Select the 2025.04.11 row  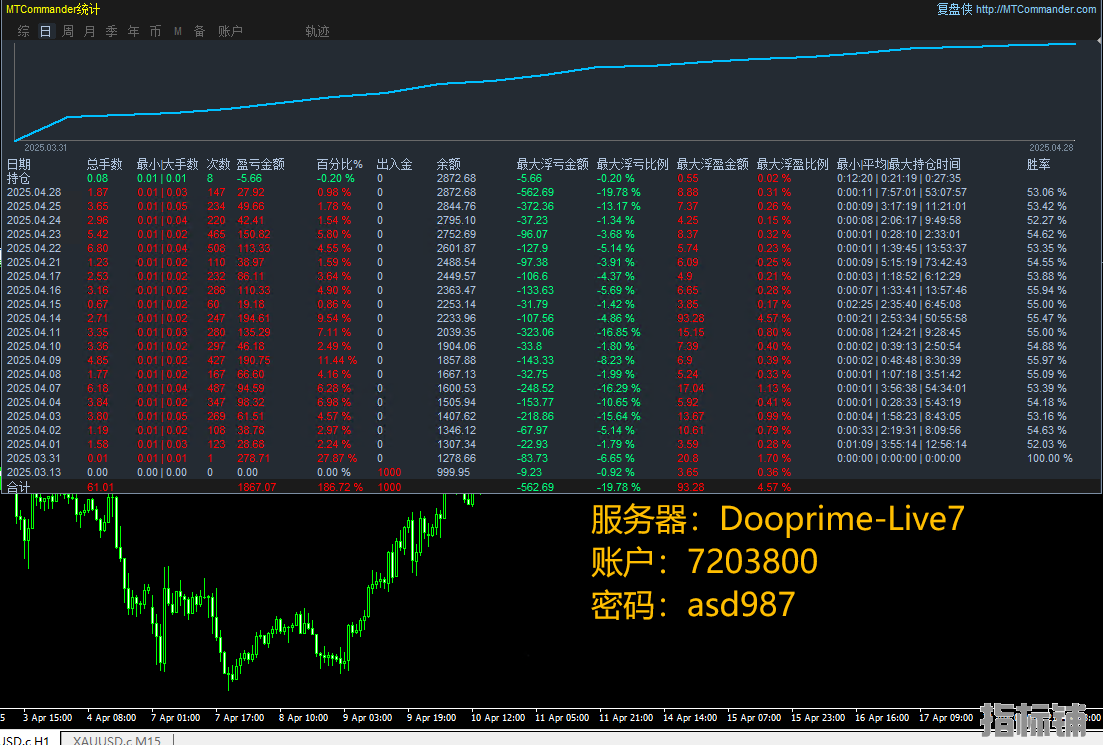coord(551,332)
